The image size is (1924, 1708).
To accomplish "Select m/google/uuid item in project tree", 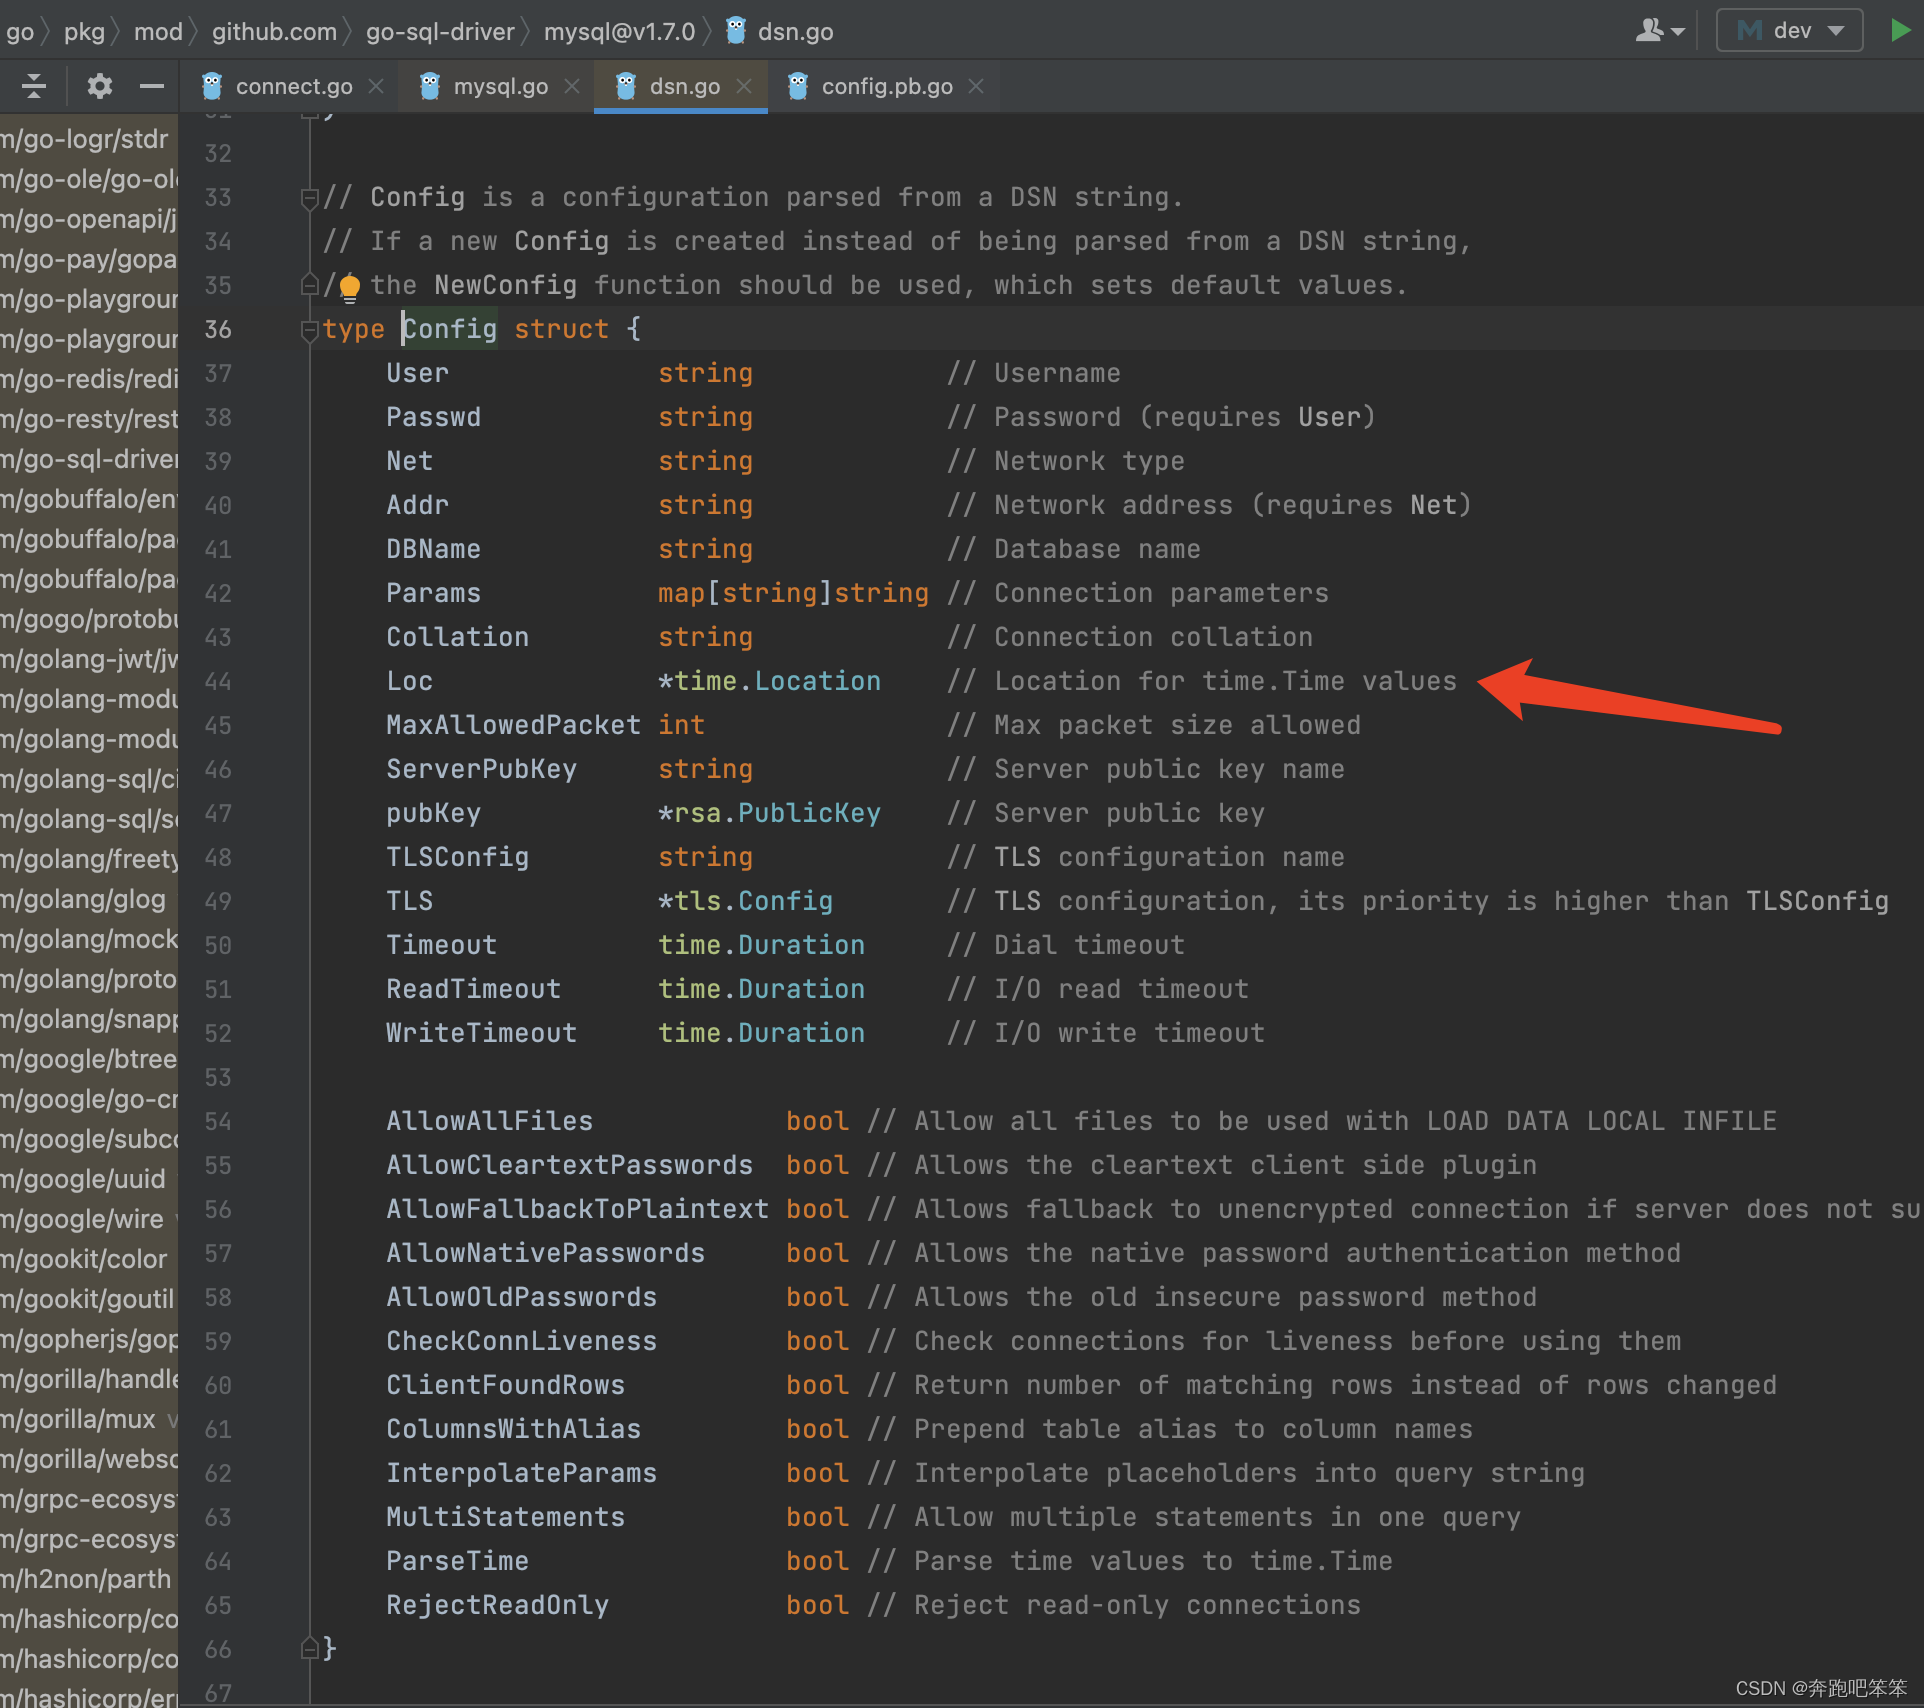I will [89, 1179].
